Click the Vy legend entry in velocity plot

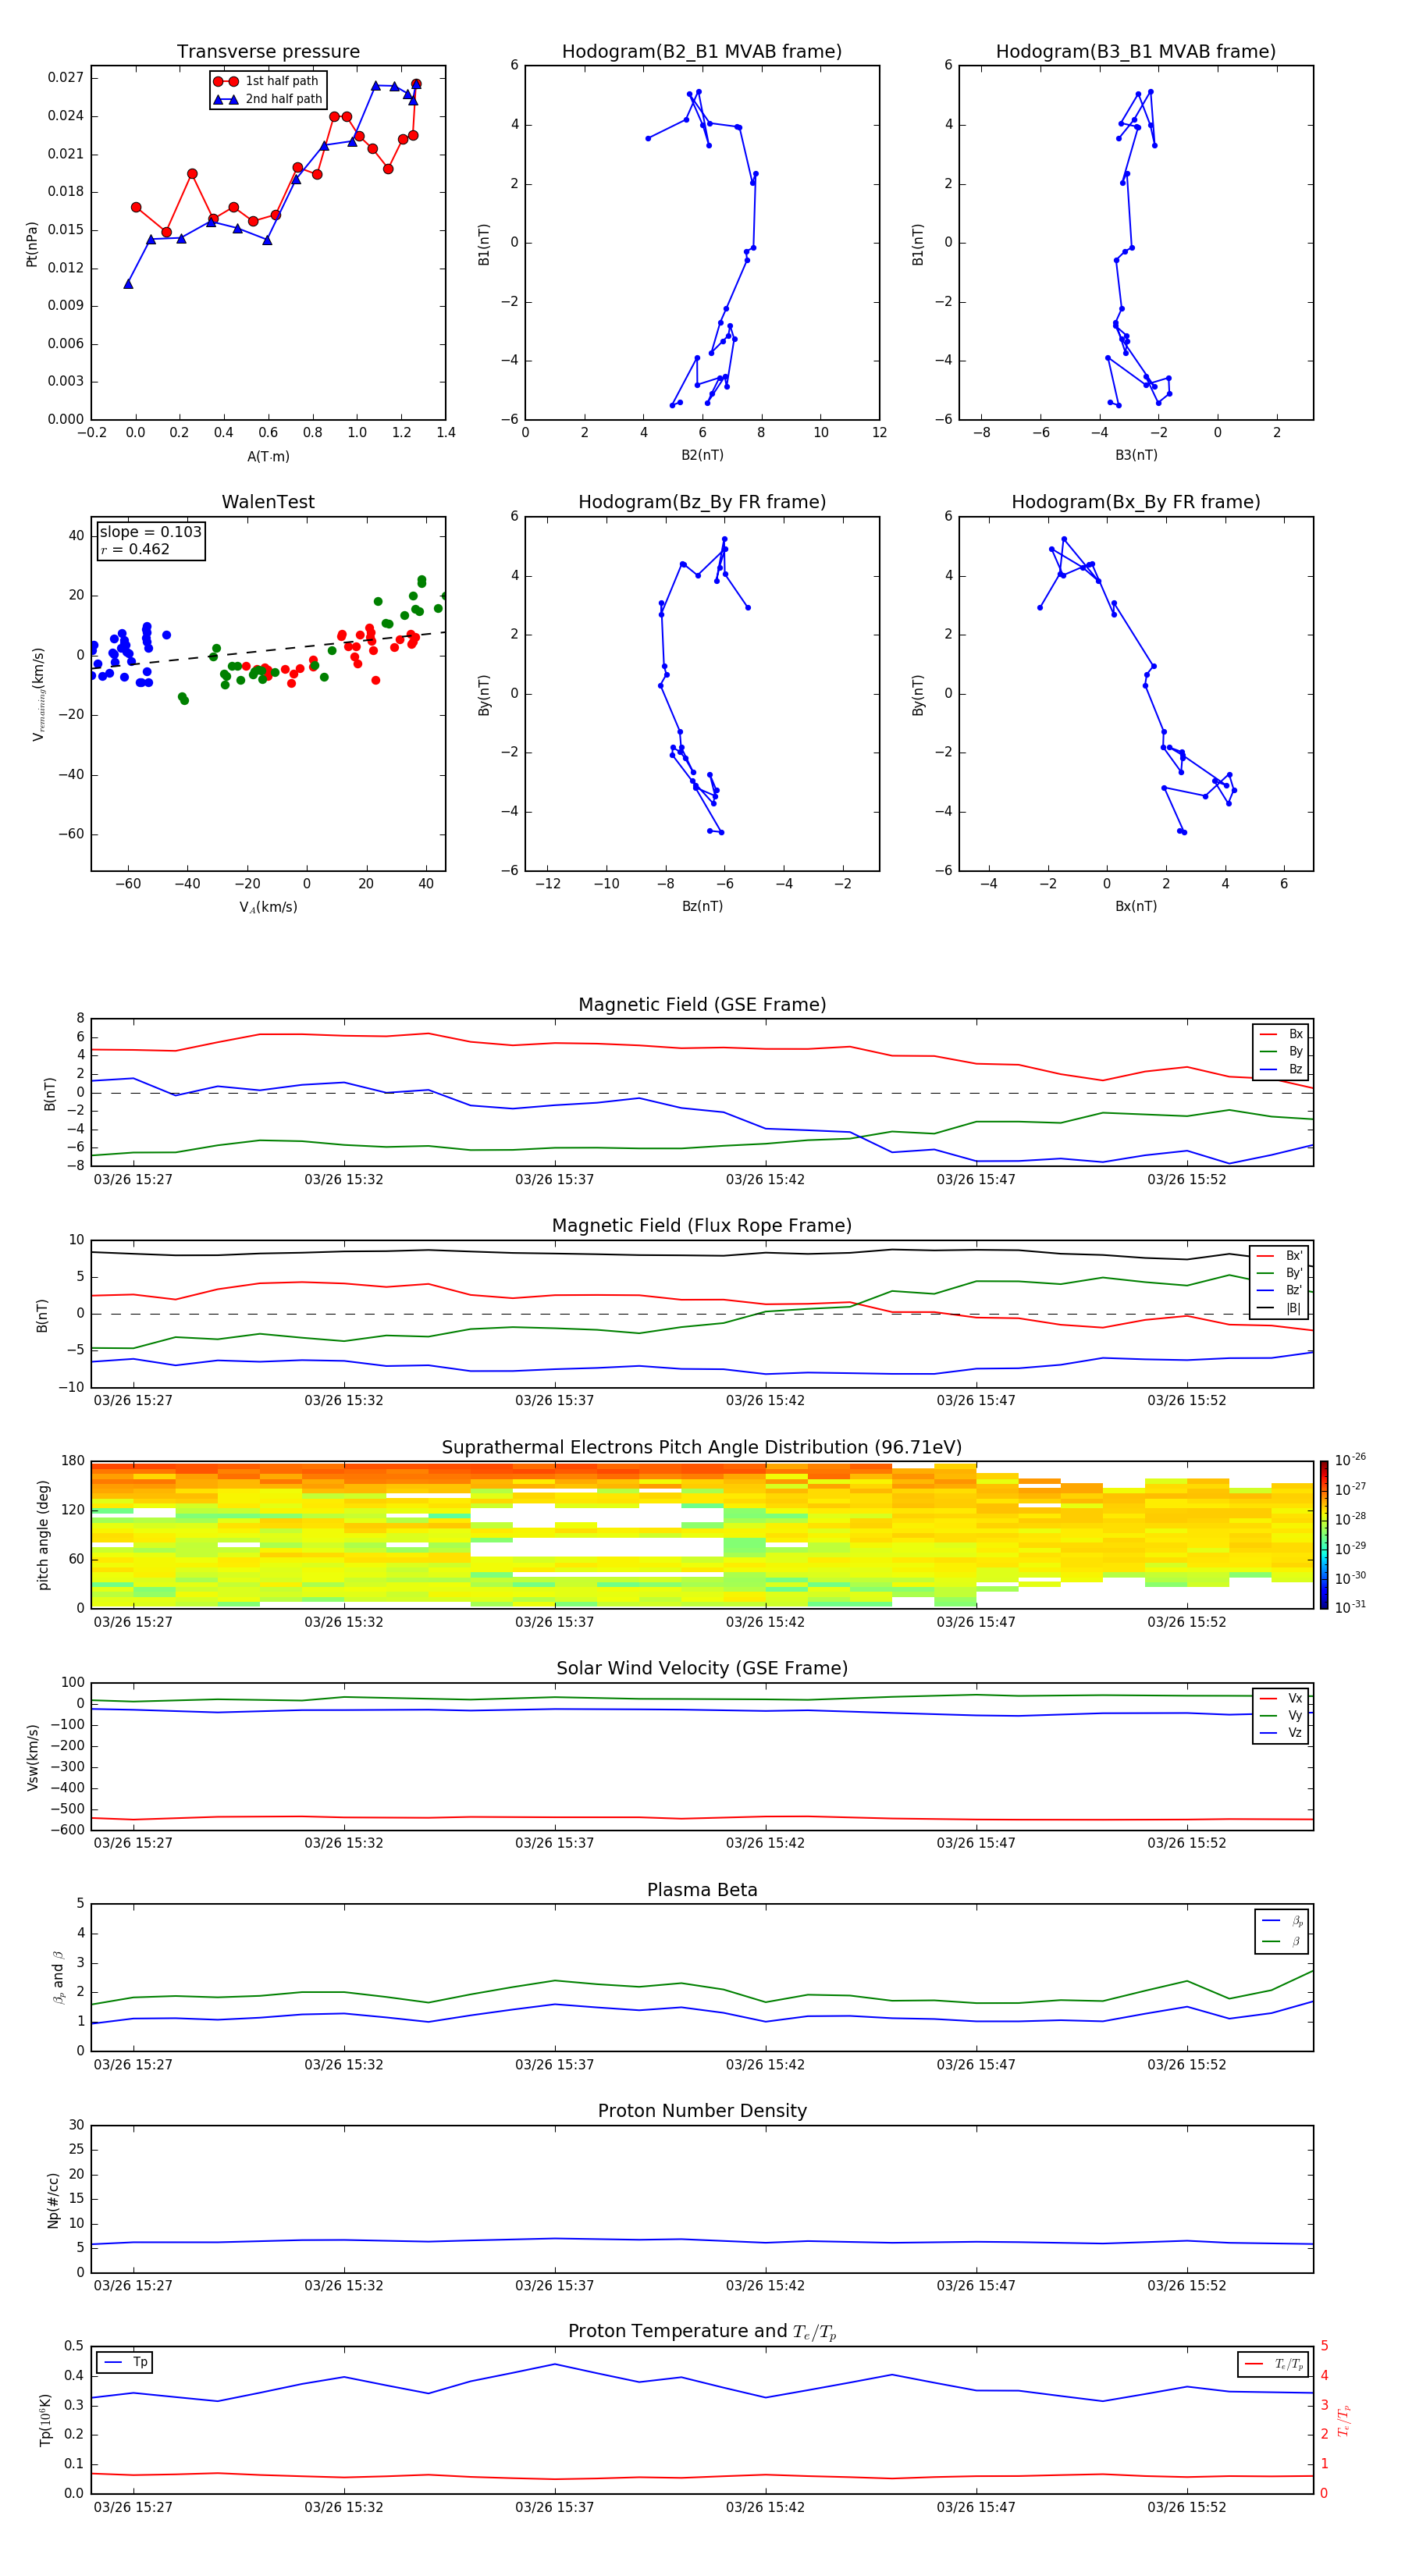click(1281, 1716)
